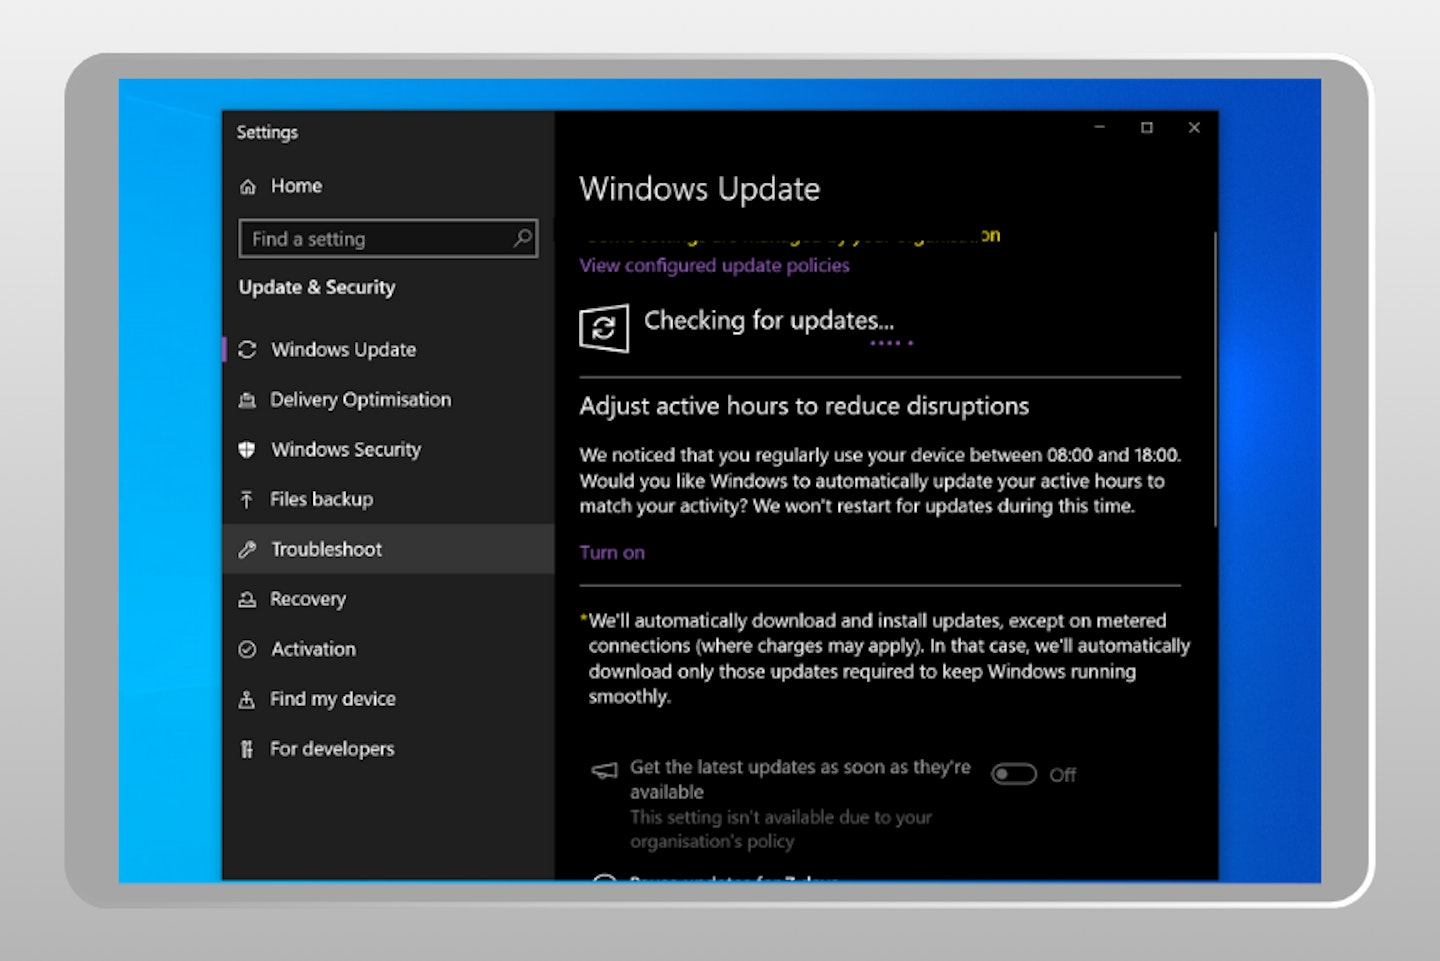Viewport: 1440px width, 961px height.
Task: Open Recovery section
Action: pyautogui.click(x=388, y=599)
